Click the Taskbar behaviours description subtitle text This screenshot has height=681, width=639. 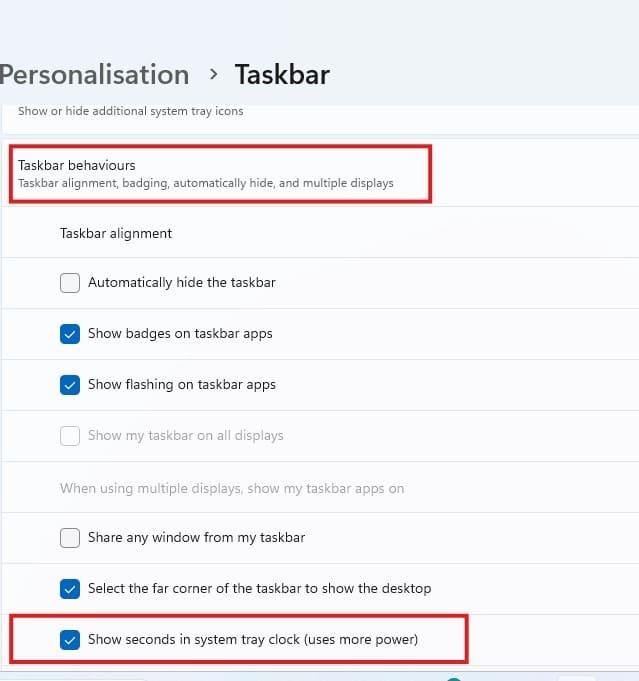206,184
